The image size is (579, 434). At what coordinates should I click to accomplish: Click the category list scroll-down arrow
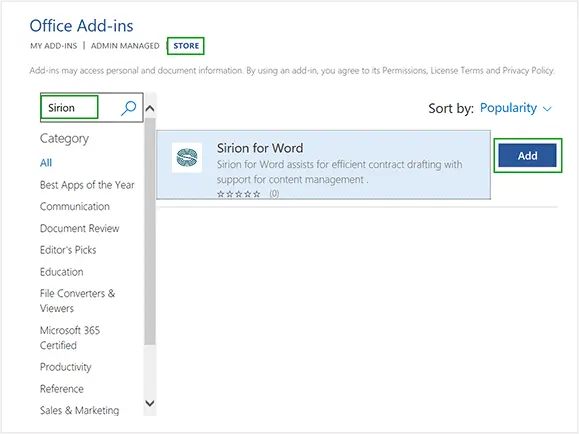[x=150, y=403]
